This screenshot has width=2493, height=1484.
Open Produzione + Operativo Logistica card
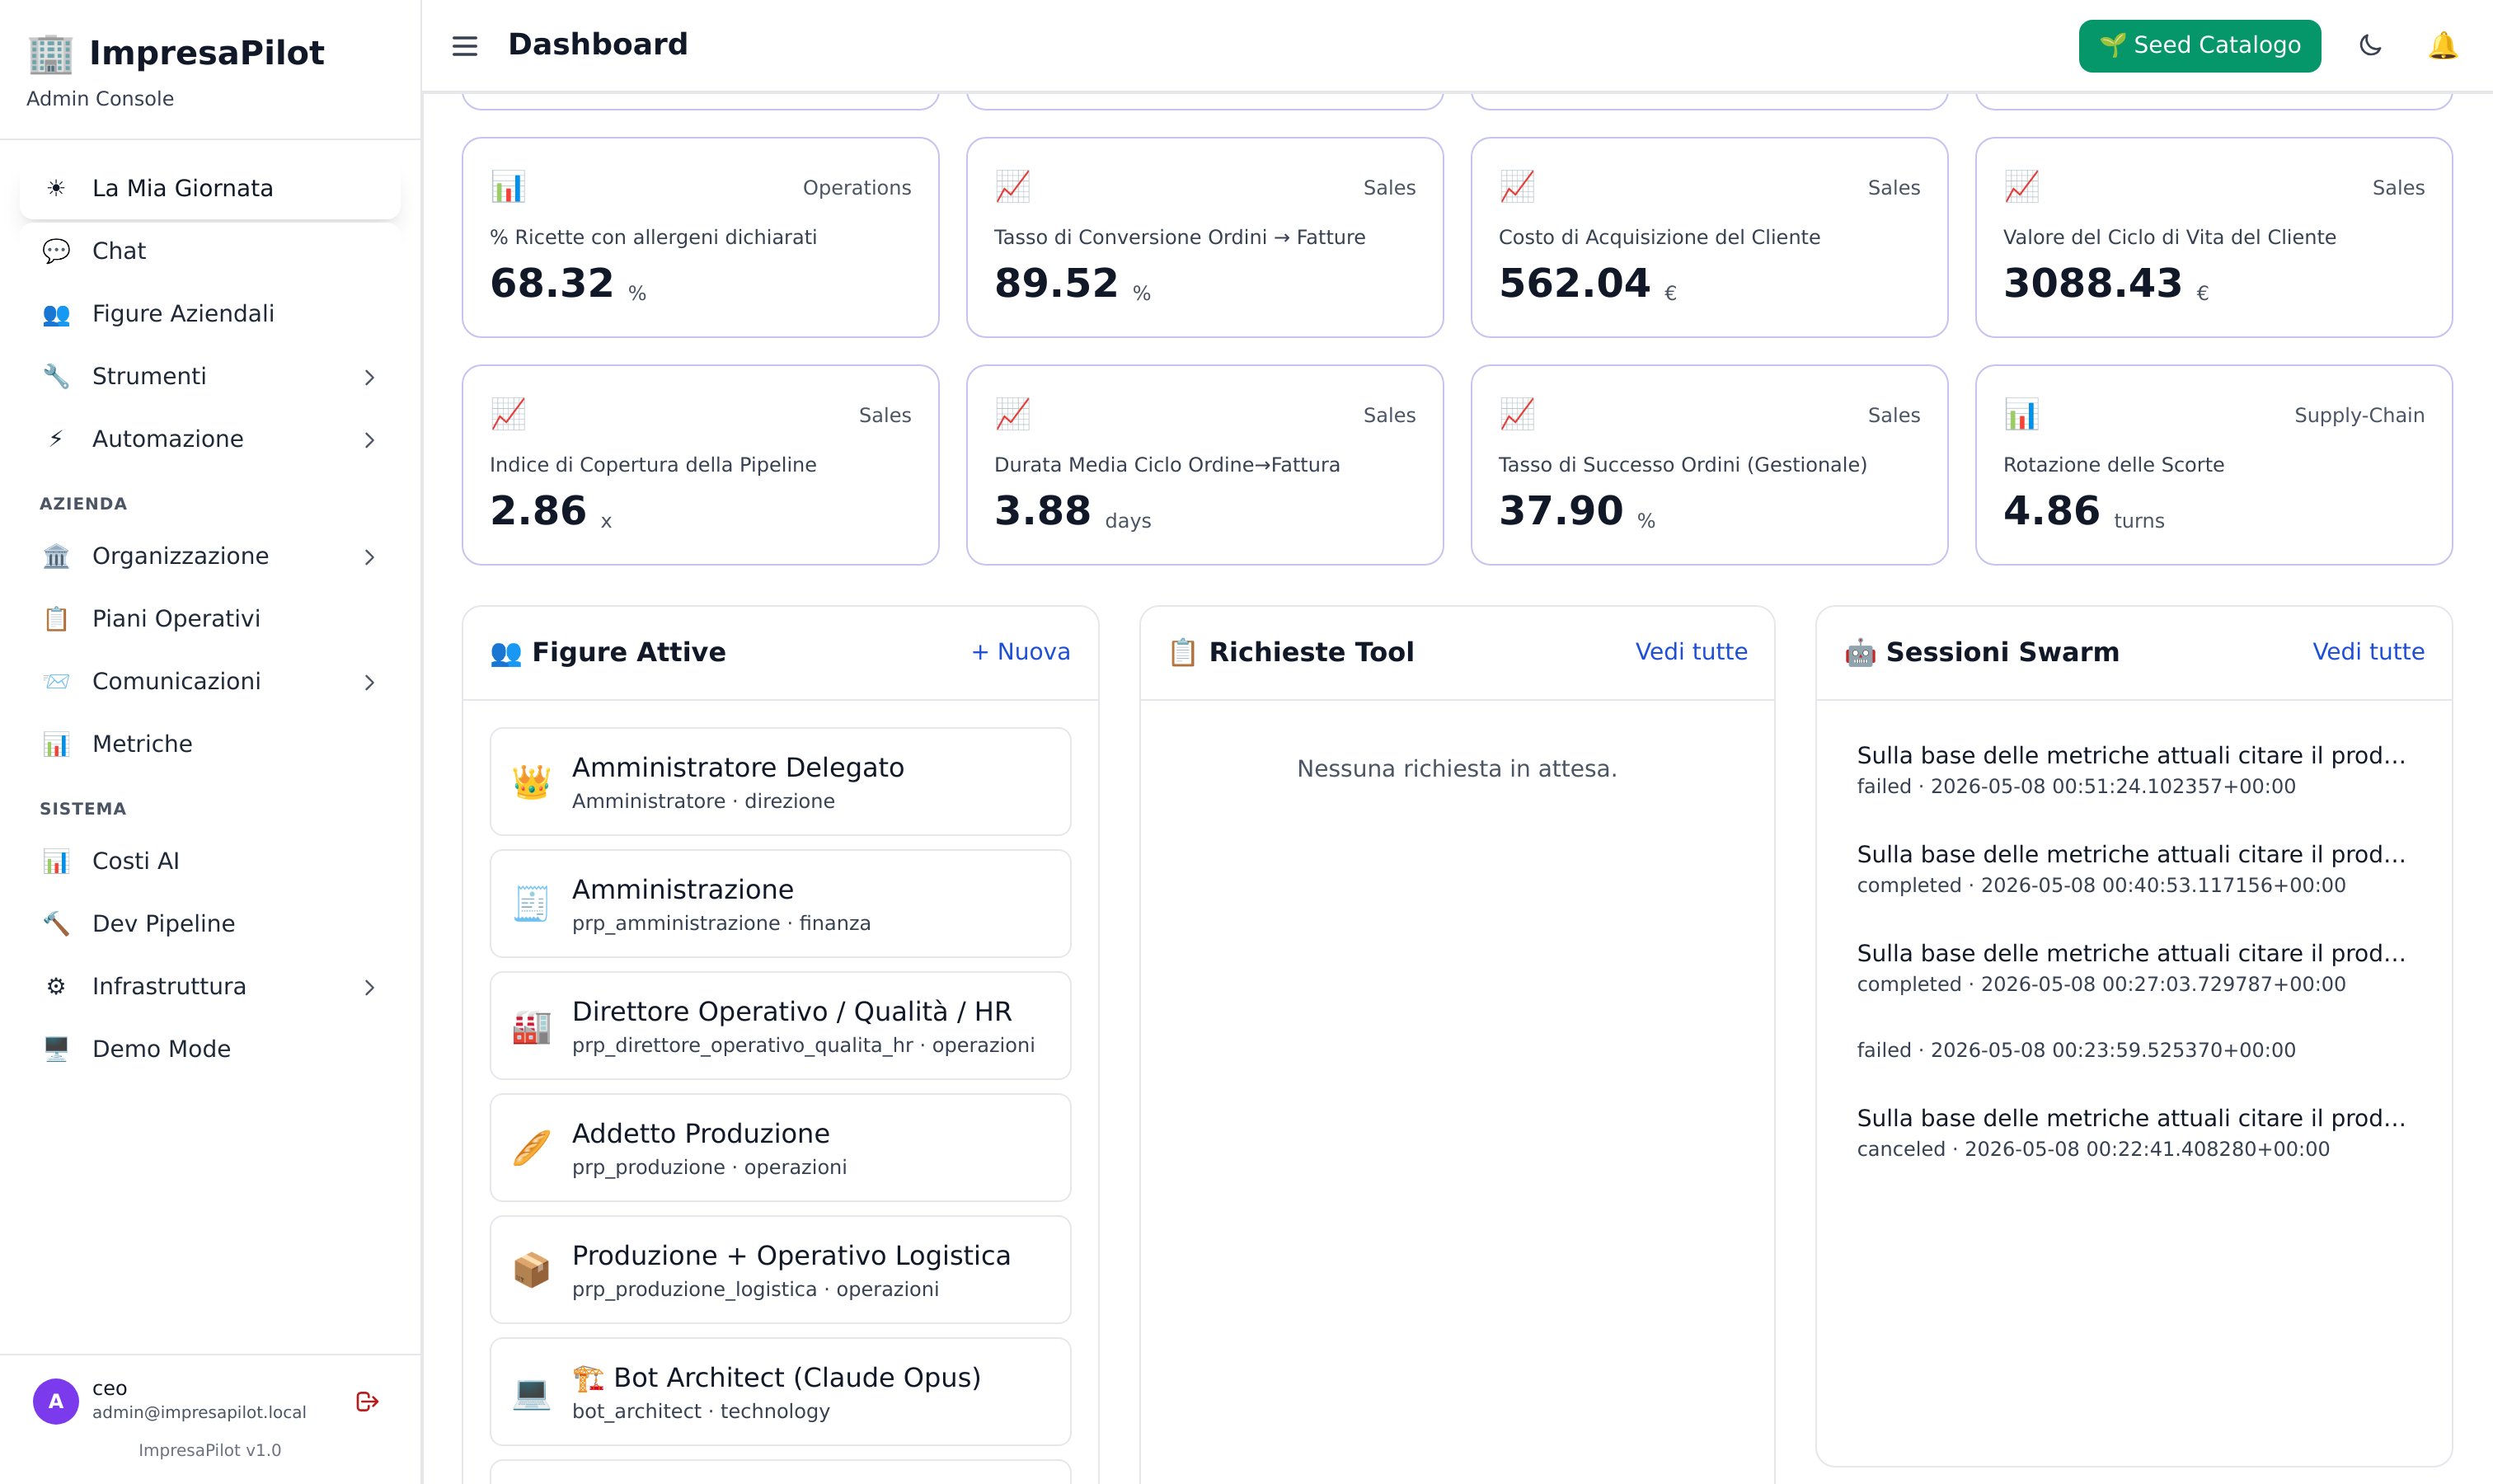coord(780,1270)
